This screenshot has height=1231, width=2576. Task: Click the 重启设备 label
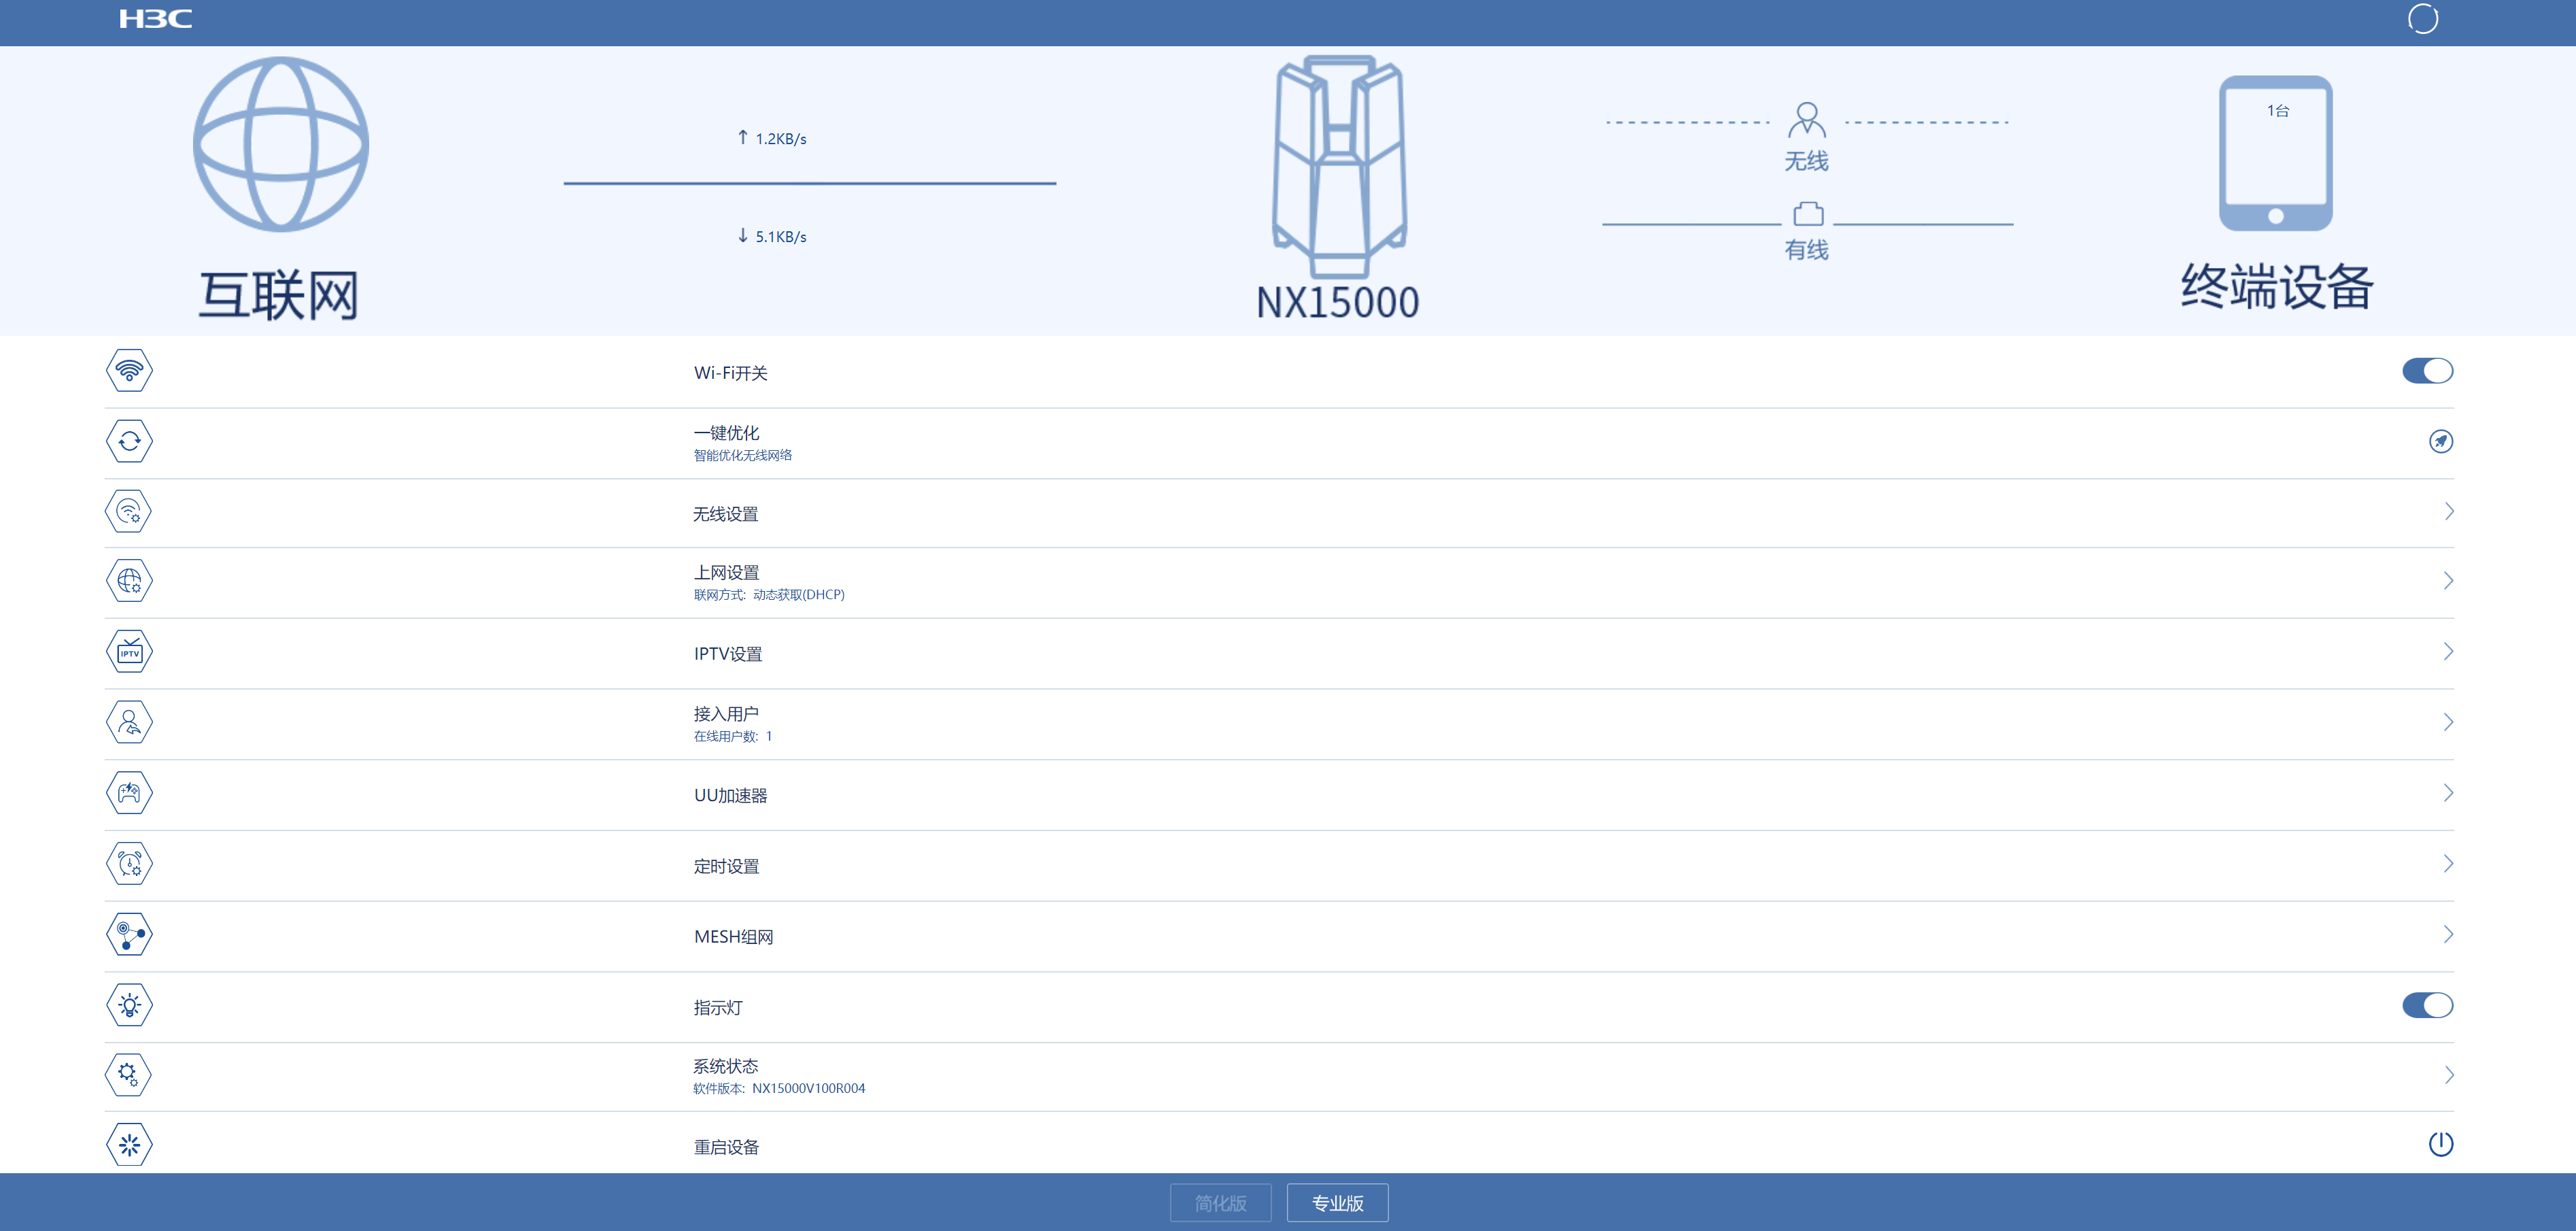pos(726,1147)
